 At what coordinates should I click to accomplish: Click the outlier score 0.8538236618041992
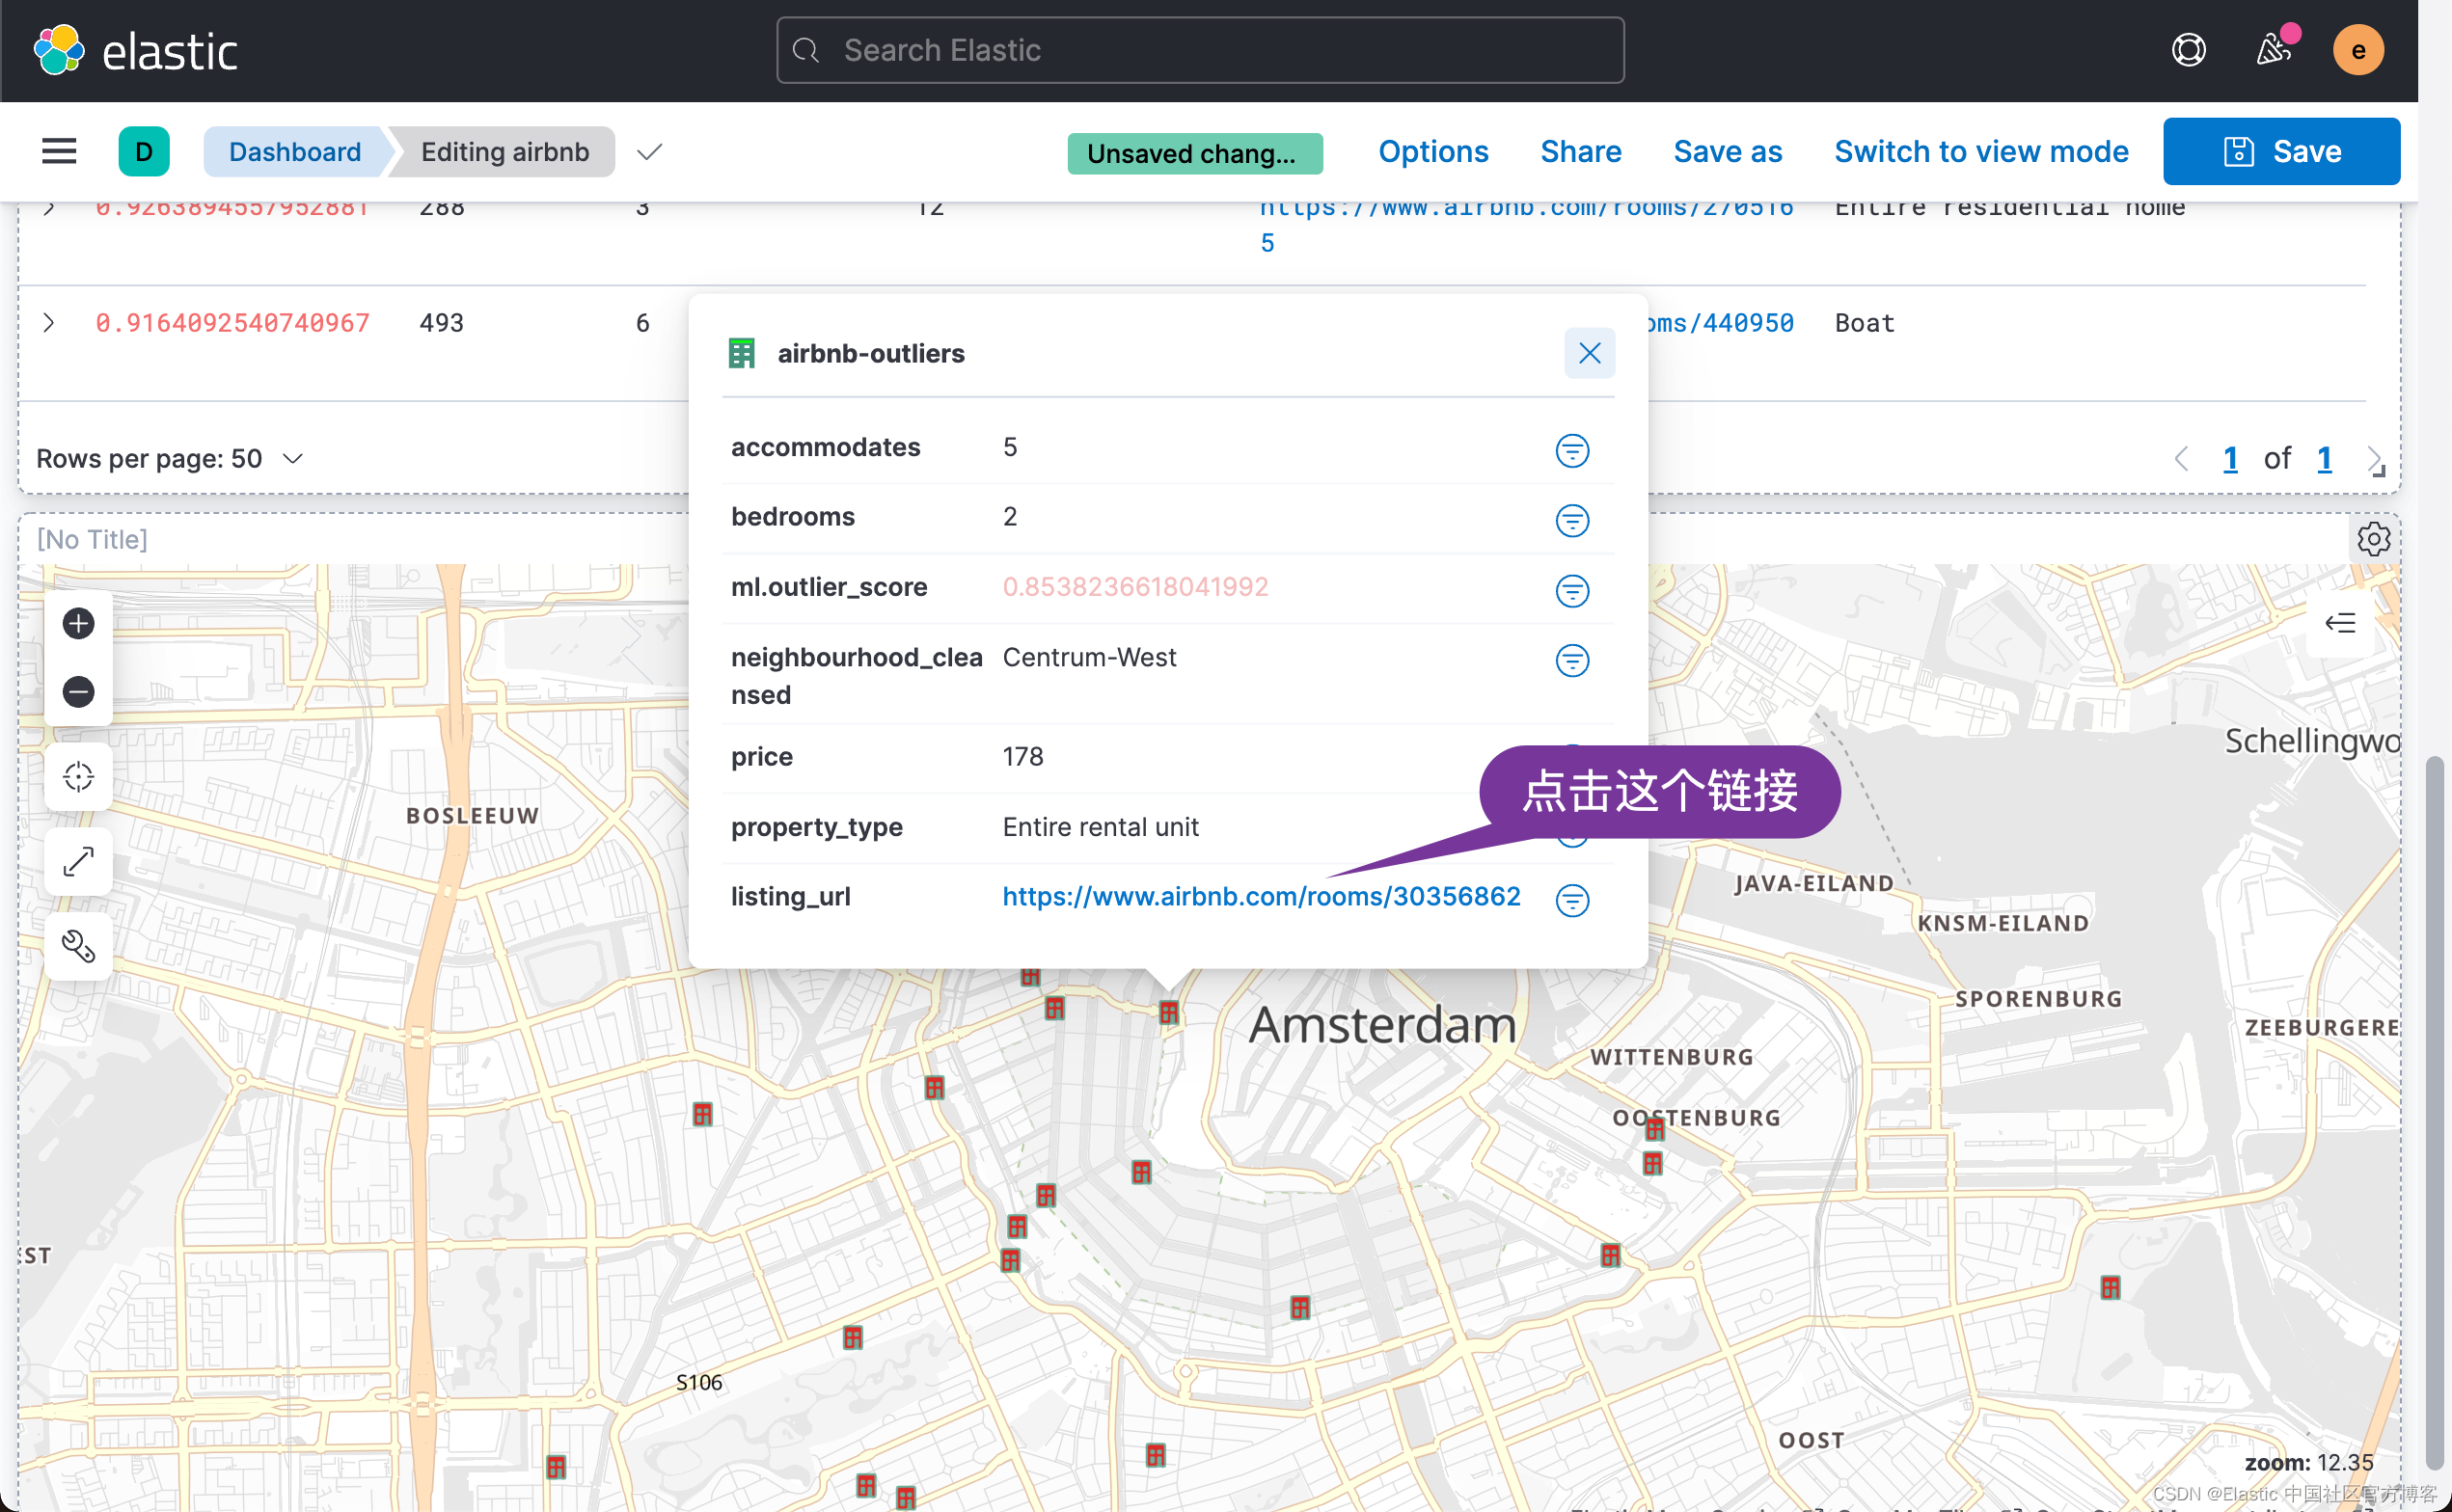1135,587
